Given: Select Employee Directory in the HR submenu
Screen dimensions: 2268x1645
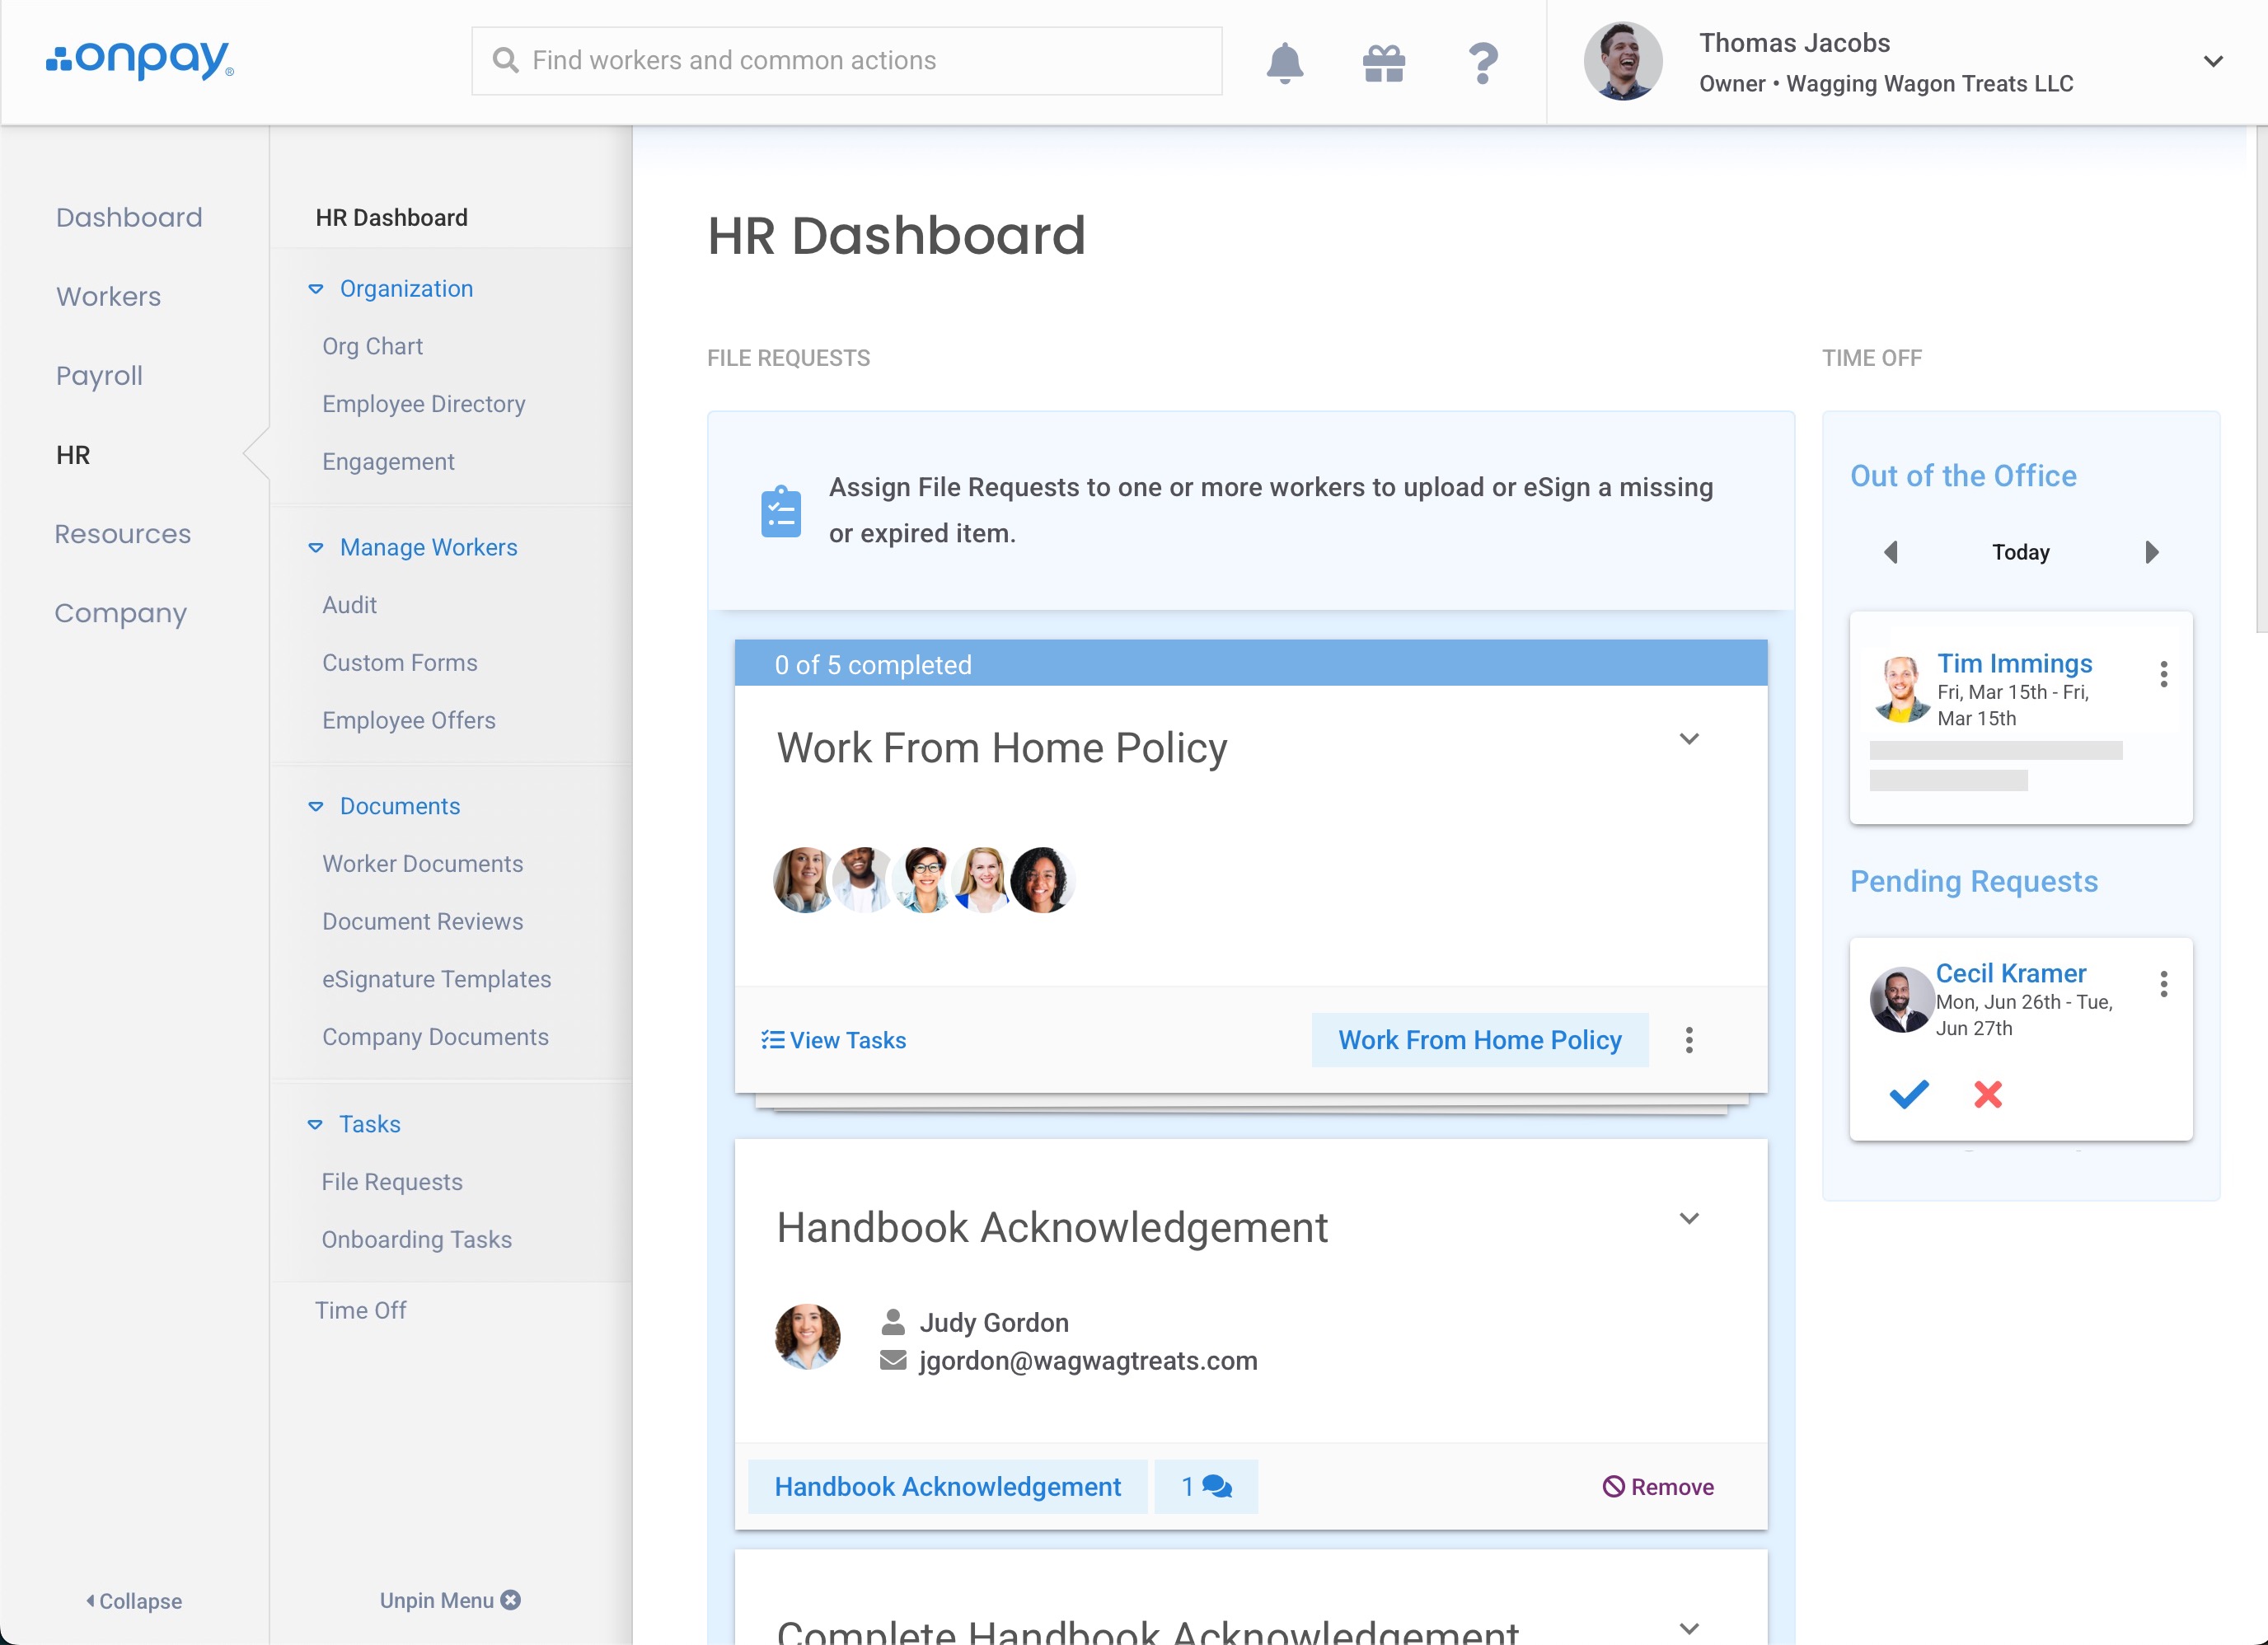Looking at the screenshot, I should (423, 404).
